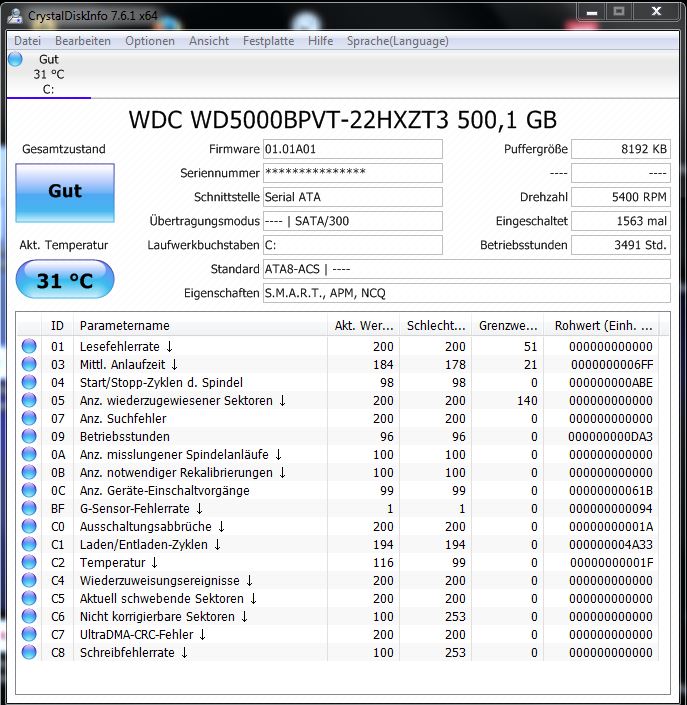This screenshot has width=687, height=705.
Task: Click the Akt. Wer... column header
Action: pos(363,326)
